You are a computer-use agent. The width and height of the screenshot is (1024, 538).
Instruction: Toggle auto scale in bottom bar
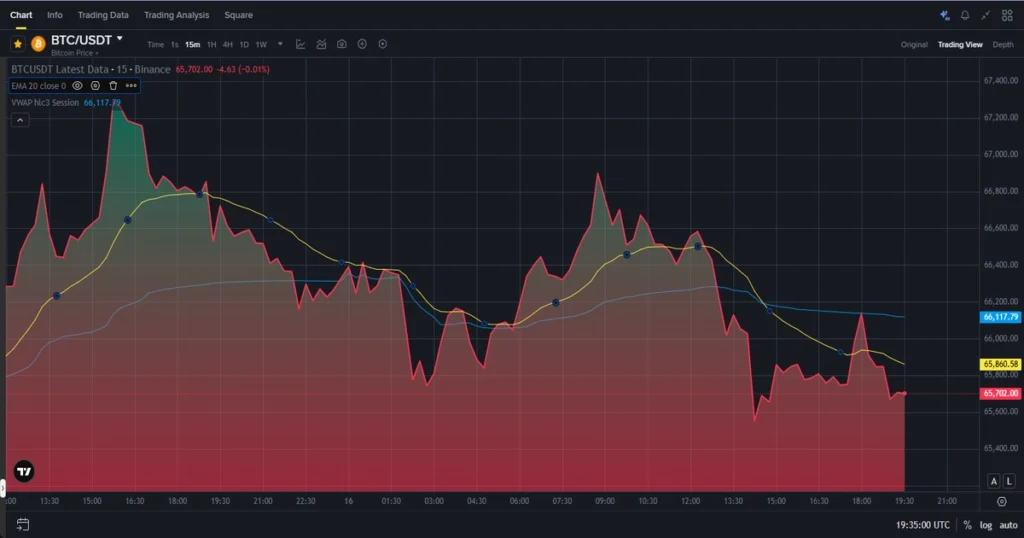coord(1008,525)
